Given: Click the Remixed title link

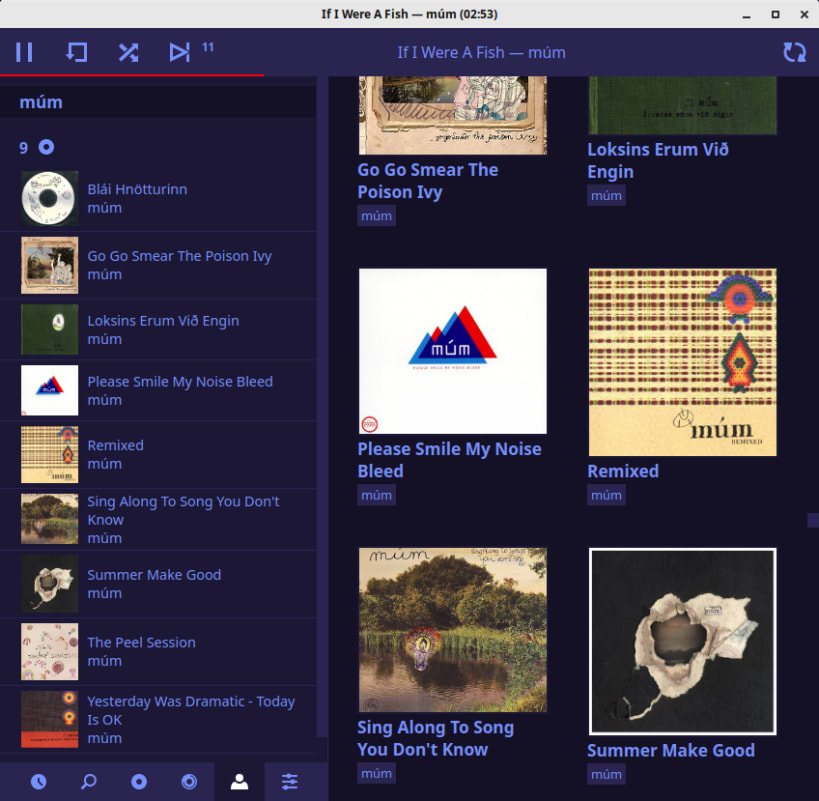Looking at the screenshot, I should [623, 471].
